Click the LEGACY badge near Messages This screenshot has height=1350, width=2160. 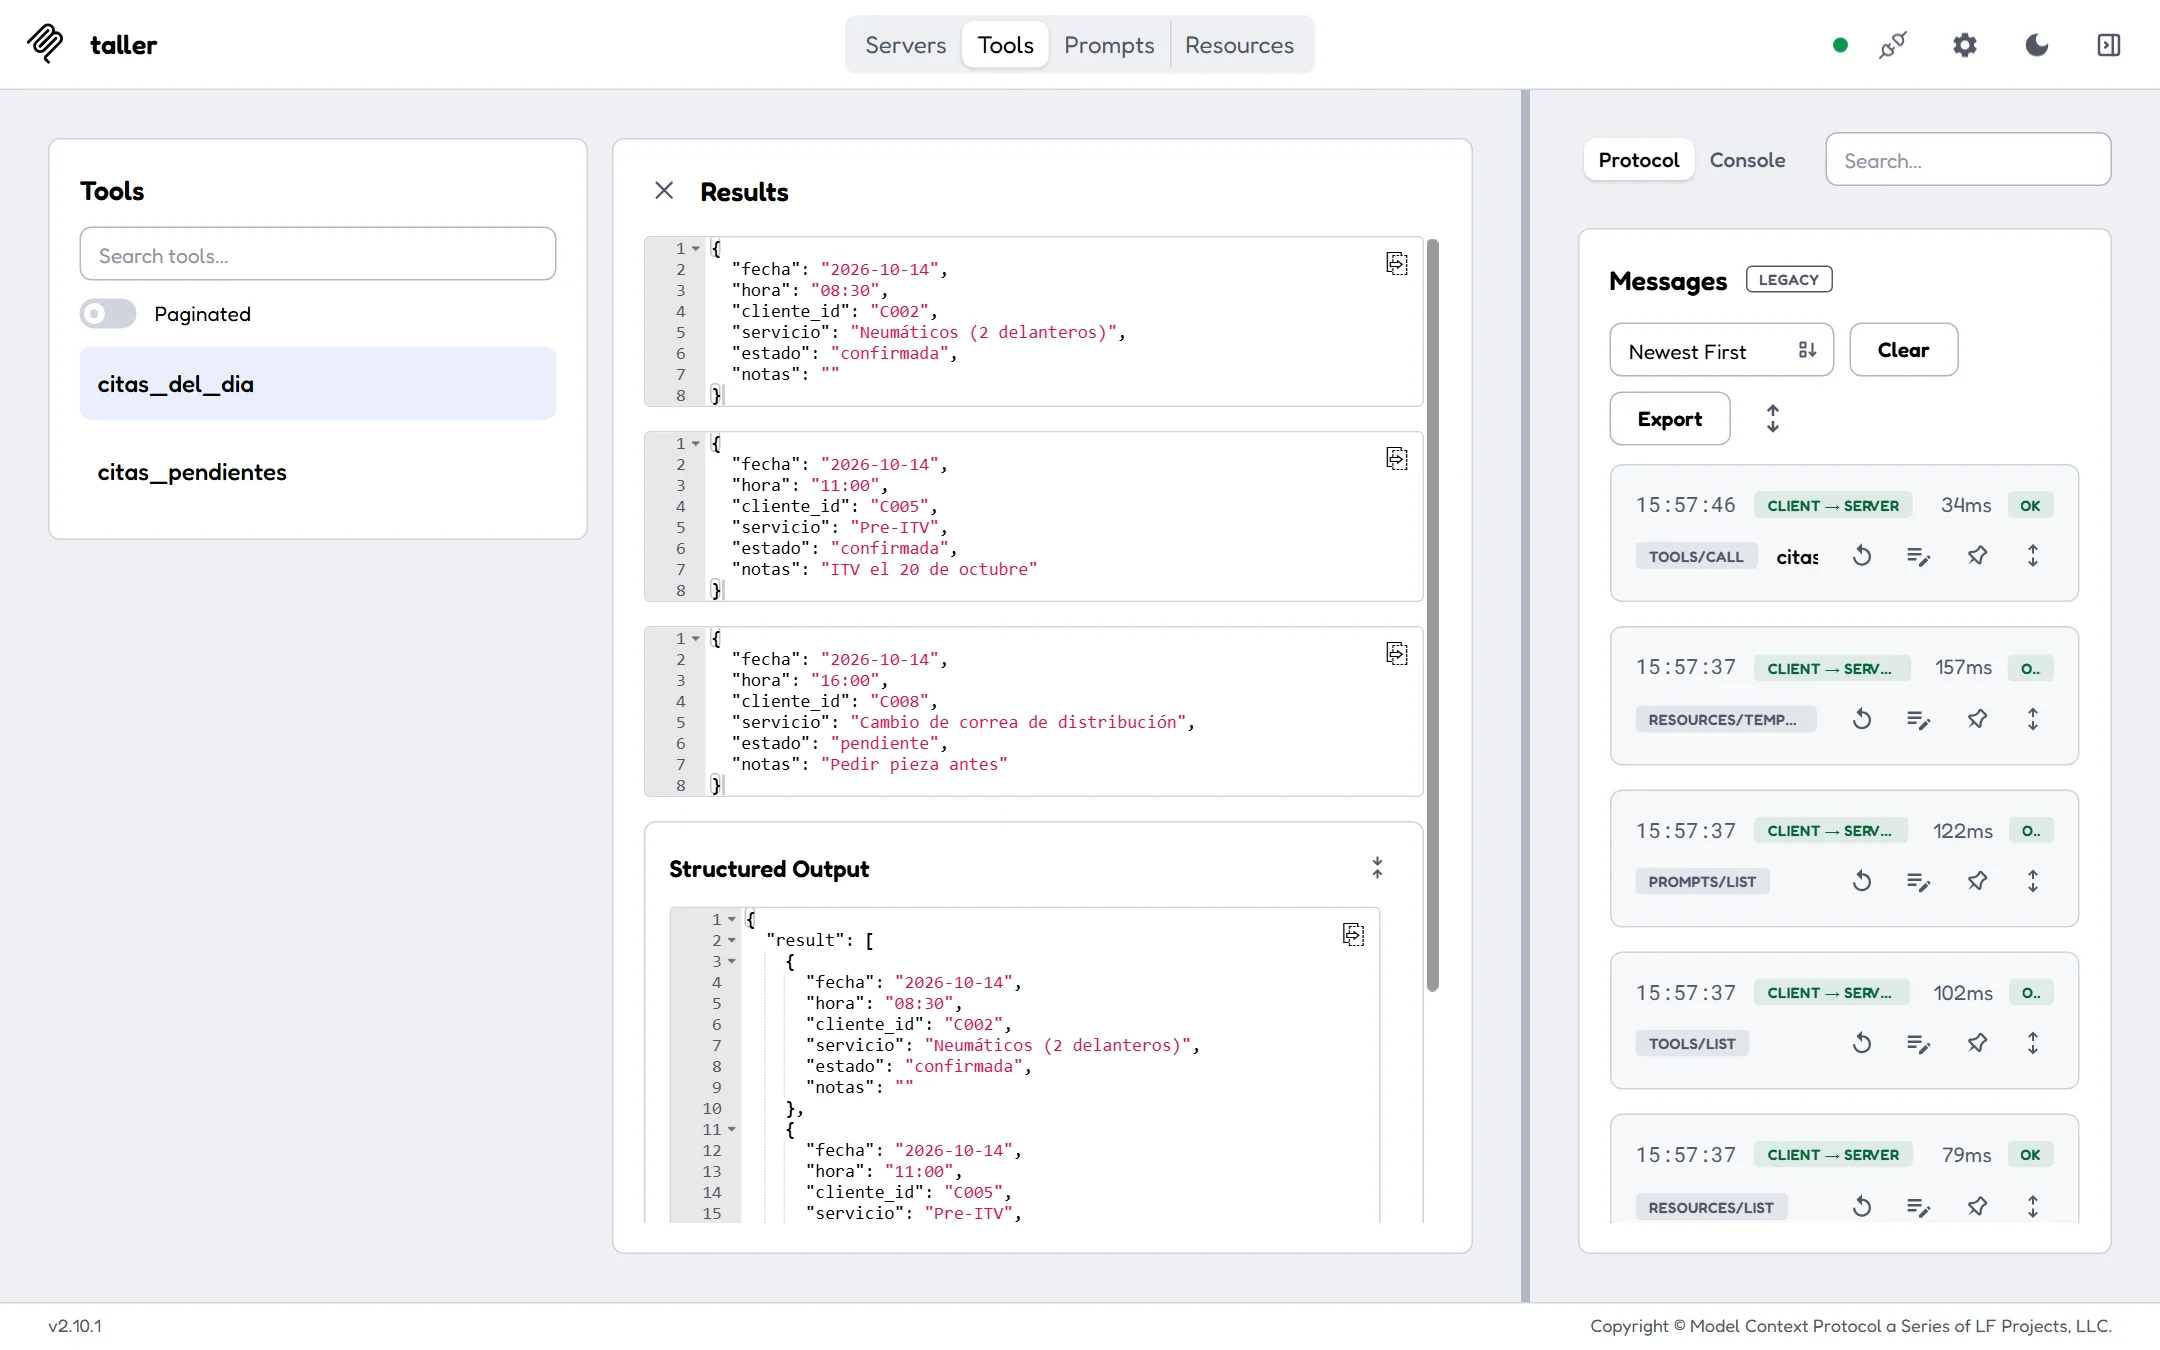coord(1789,280)
